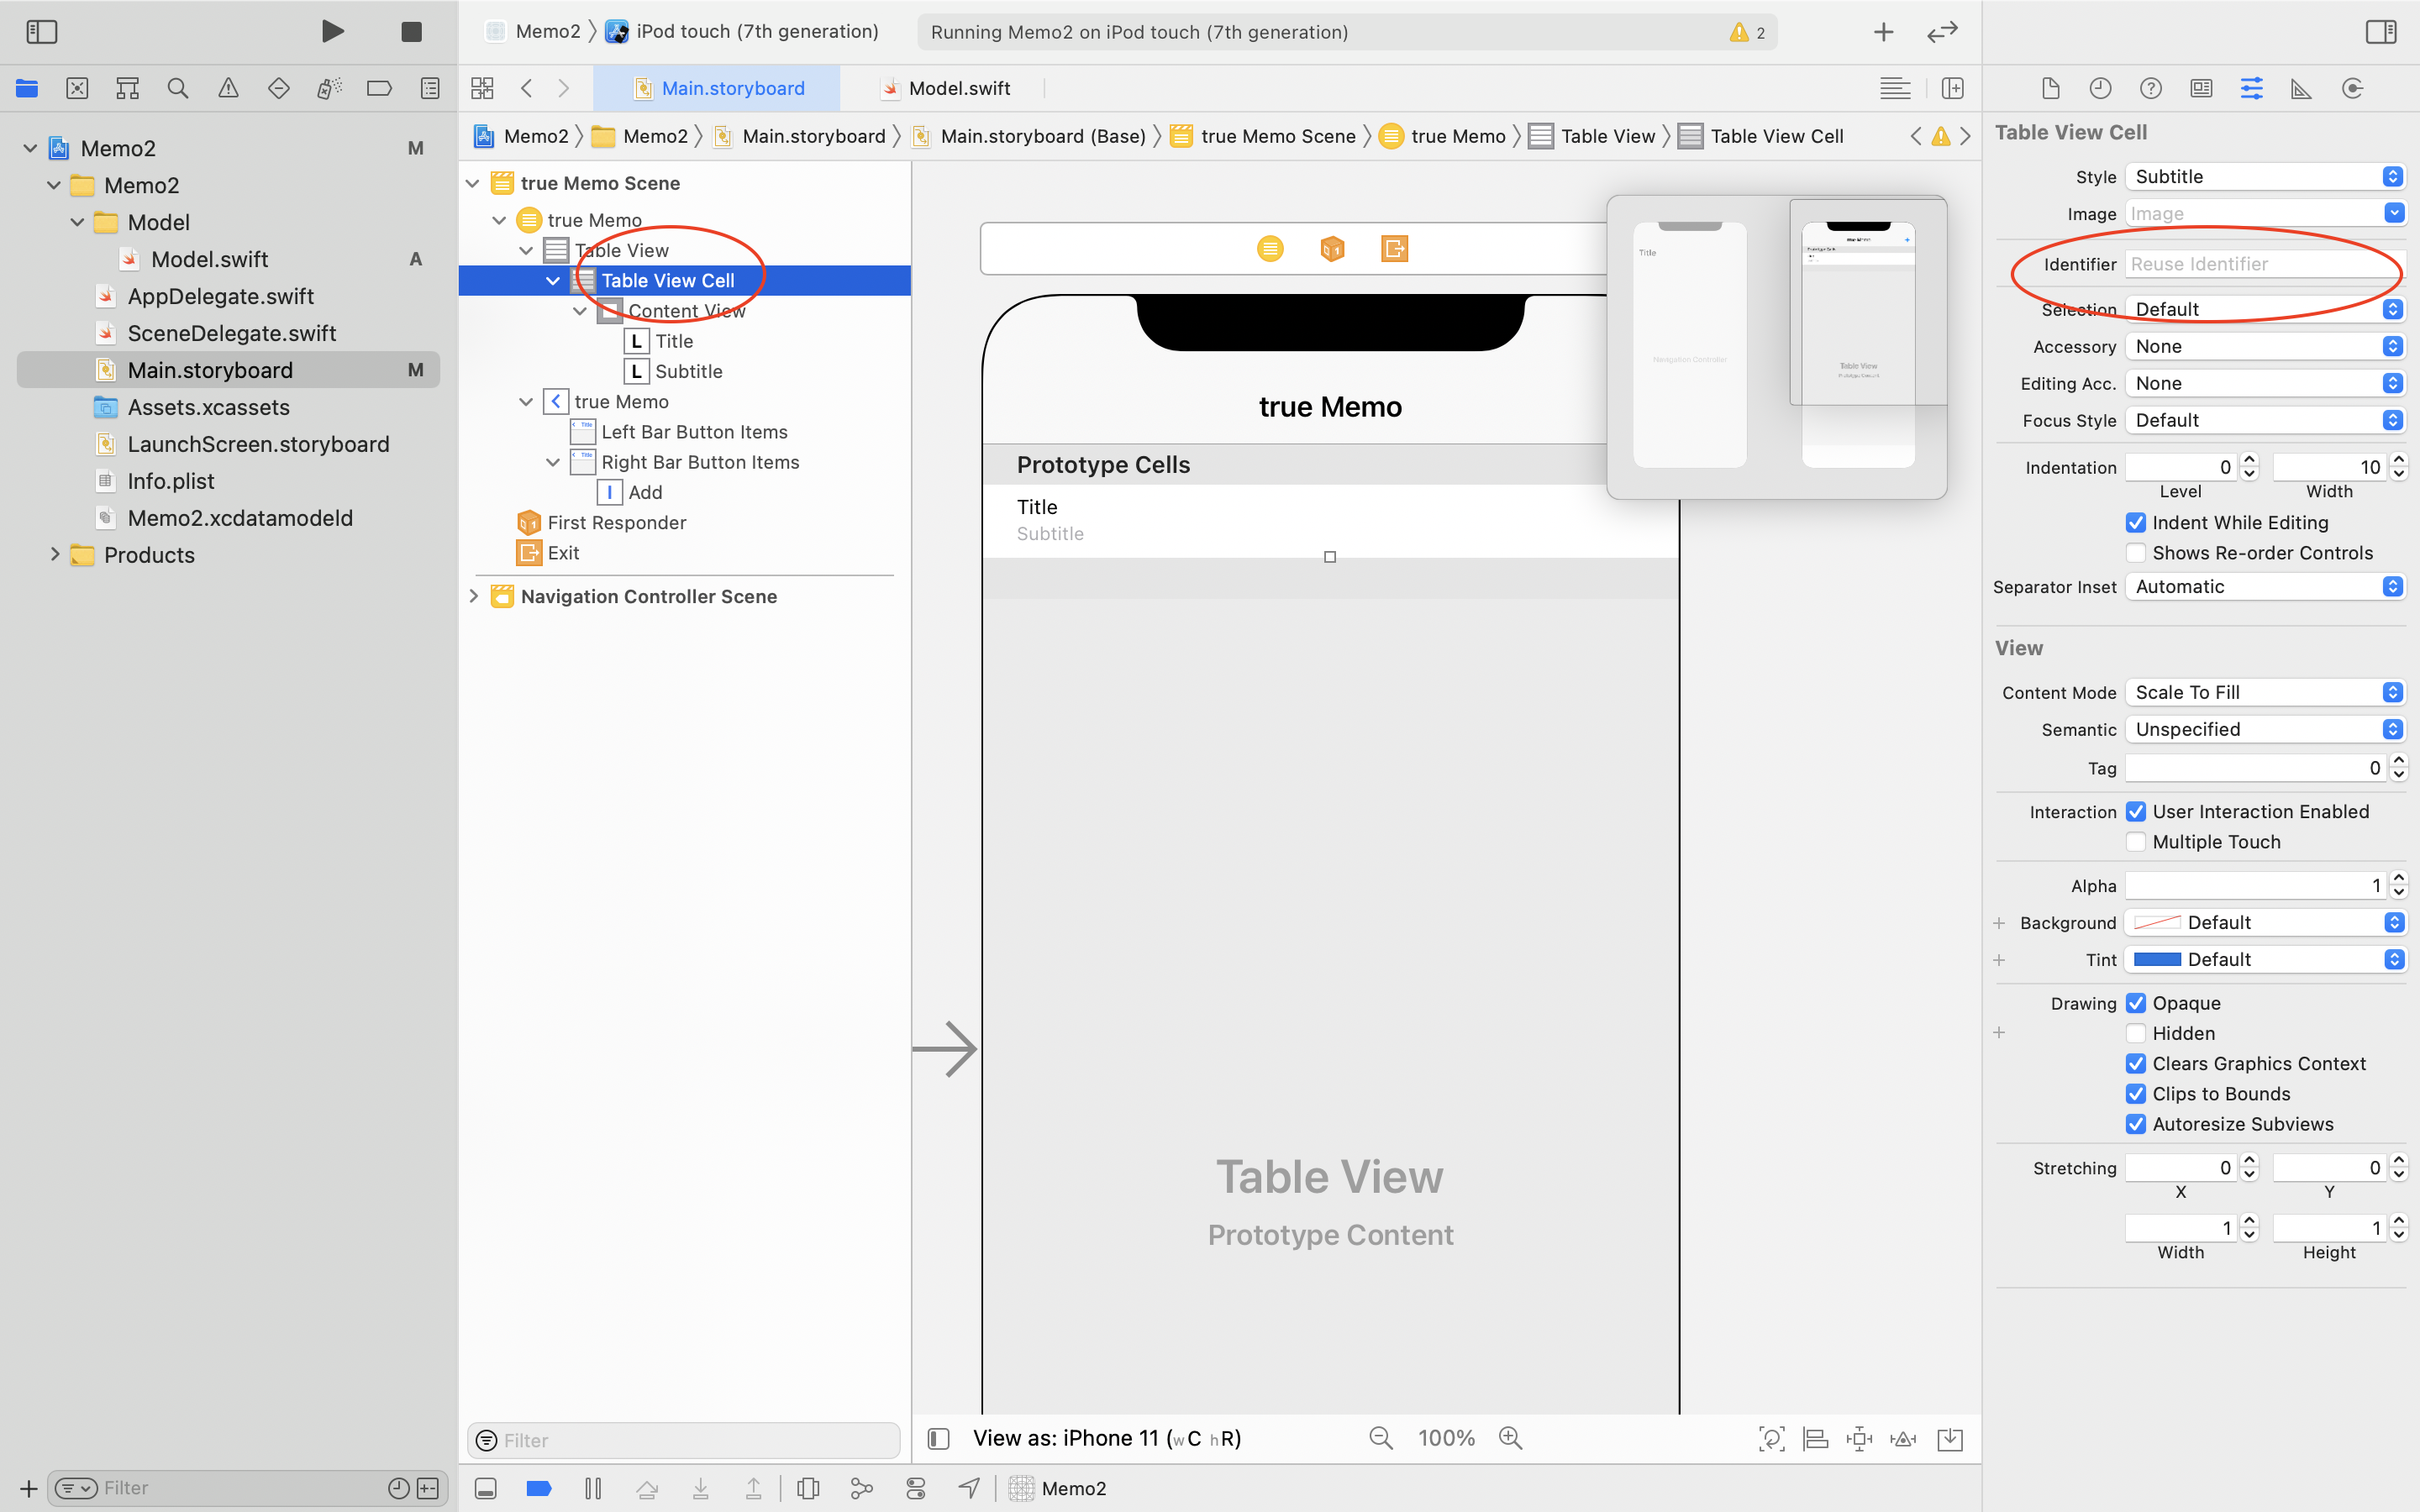Open the Connections inspector icon
2420x1512 pixels.
click(2352, 89)
